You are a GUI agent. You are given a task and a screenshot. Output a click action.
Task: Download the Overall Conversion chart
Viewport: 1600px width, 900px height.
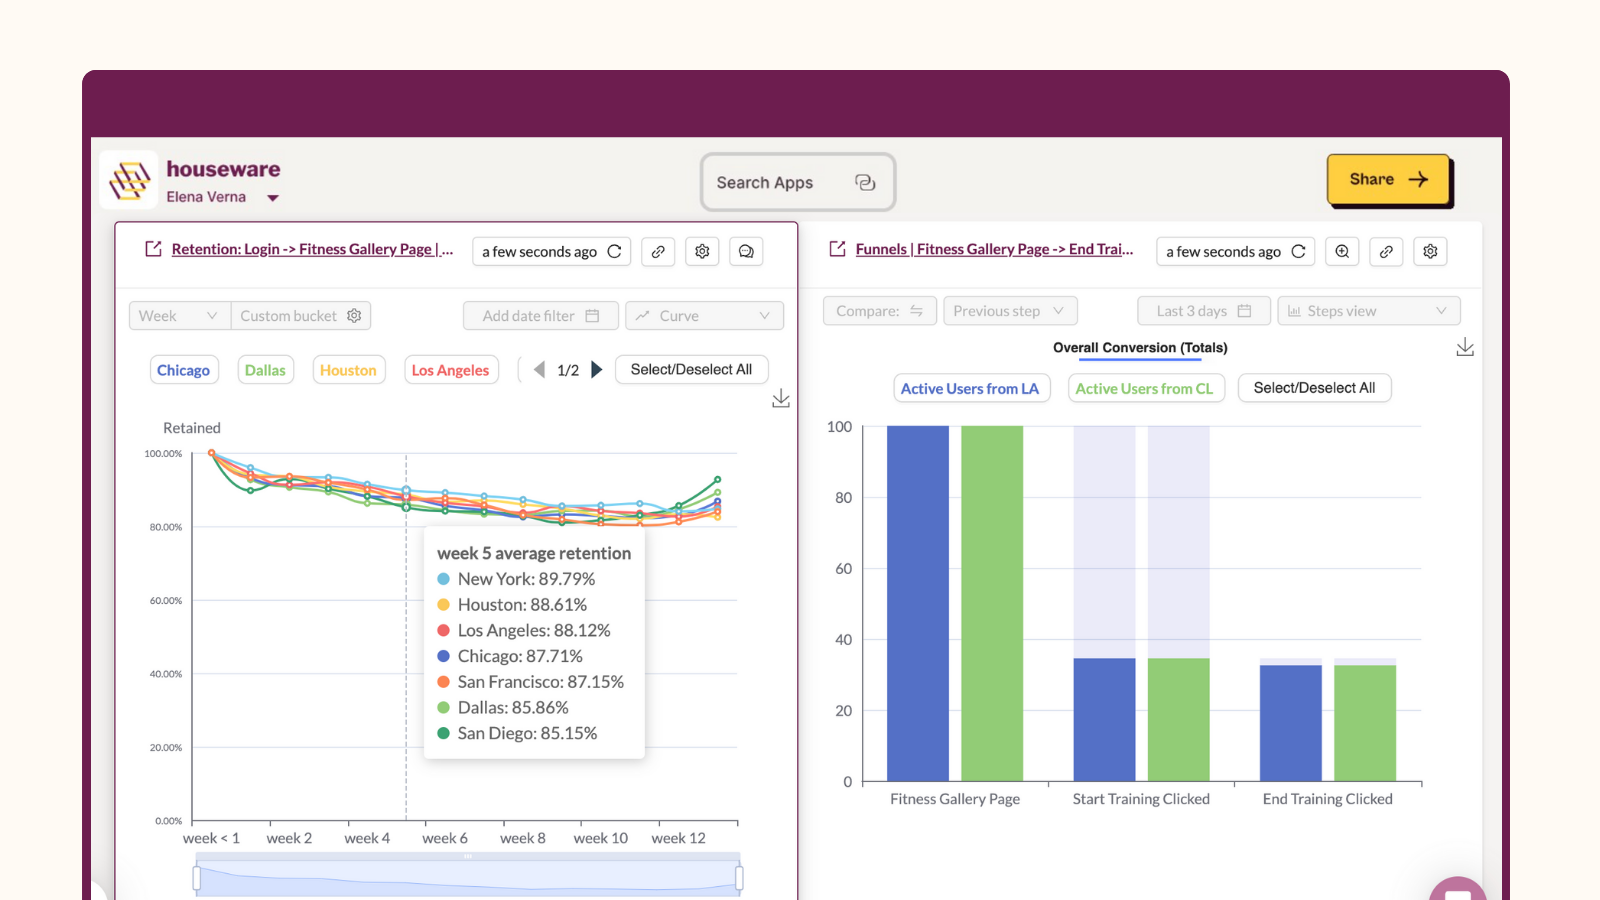(1465, 346)
